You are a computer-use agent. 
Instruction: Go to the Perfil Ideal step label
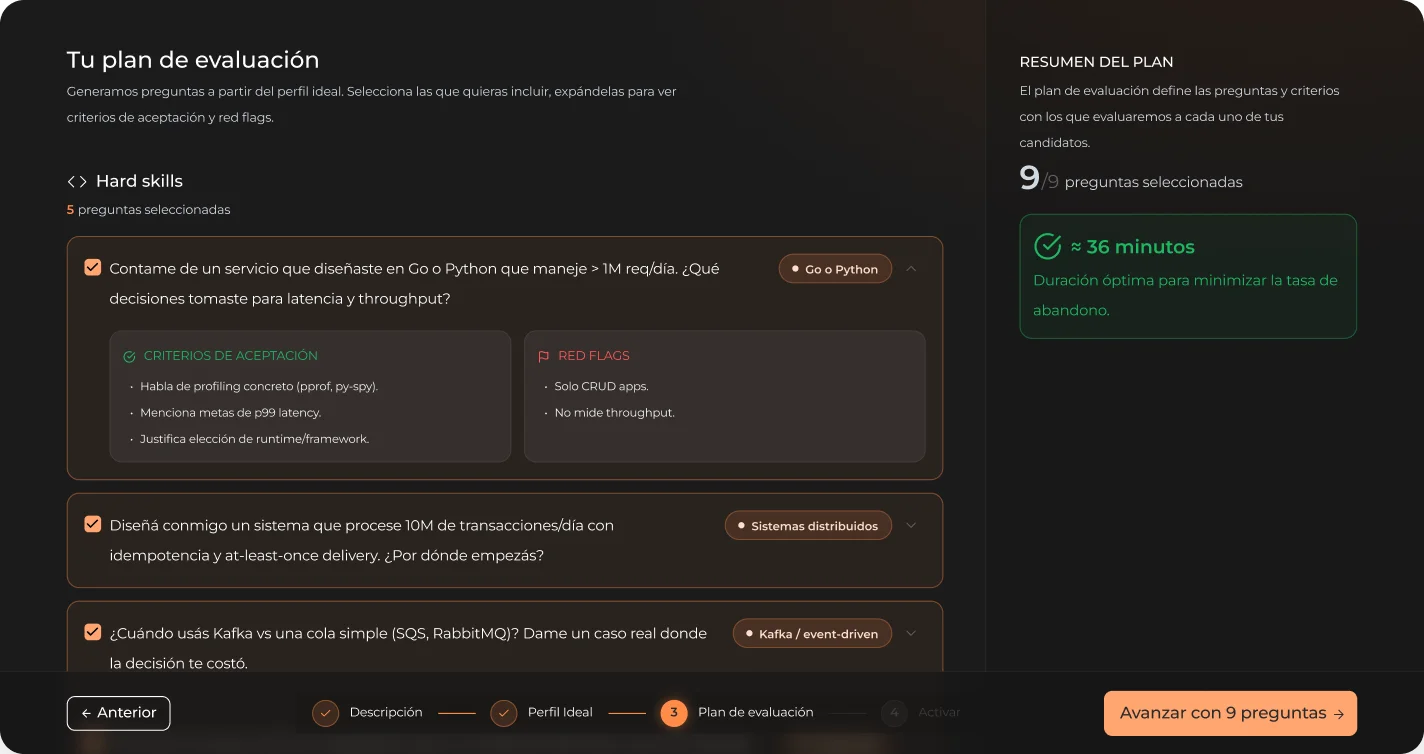tap(560, 713)
